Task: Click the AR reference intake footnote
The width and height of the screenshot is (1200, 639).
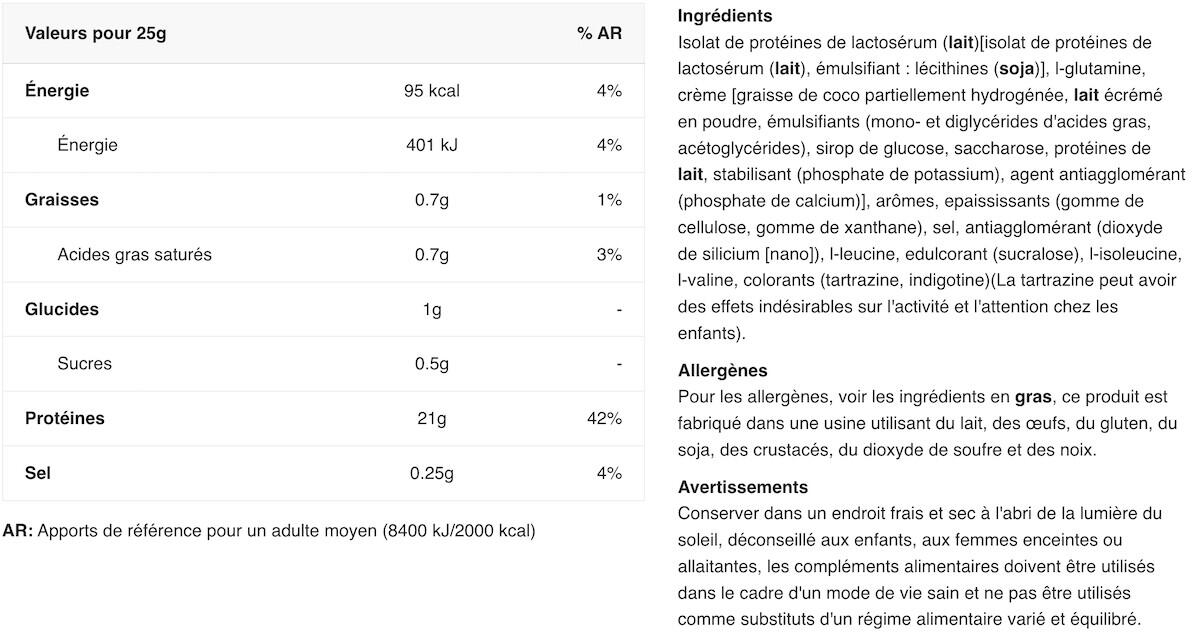Action: coord(269,531)
